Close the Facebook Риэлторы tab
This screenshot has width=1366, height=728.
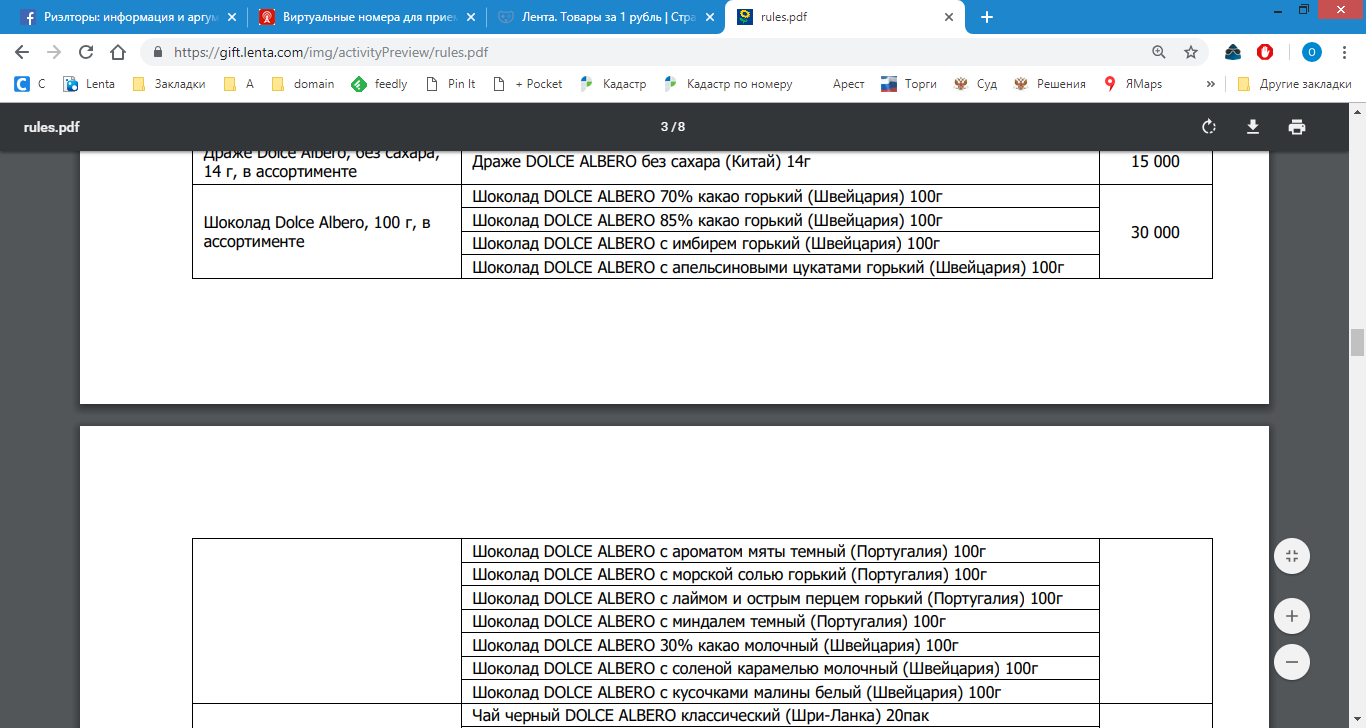[x=231, y=17]
